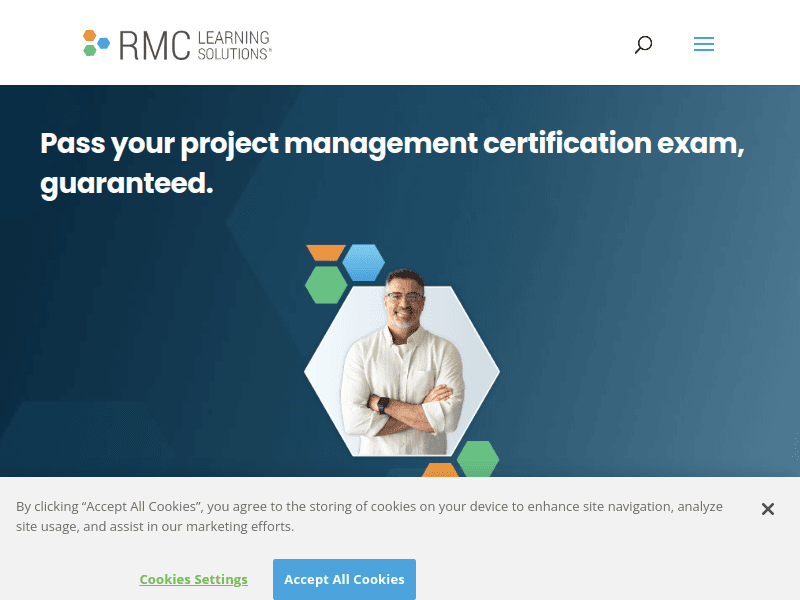Click the cookie policy description text
This screenshot has width=800, height=600.
(368, 516)
